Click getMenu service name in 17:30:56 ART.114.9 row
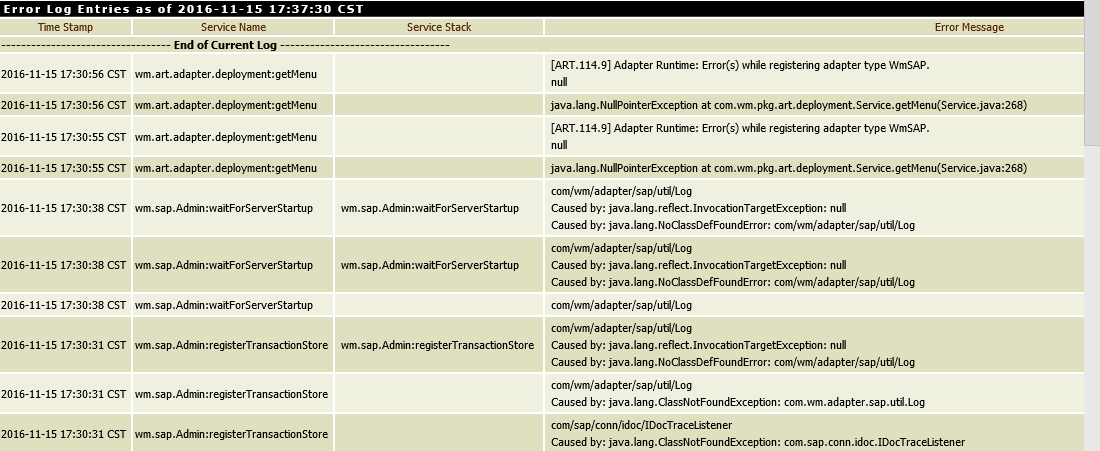This screenshot has width=1100, height=451. coord(226,73)
